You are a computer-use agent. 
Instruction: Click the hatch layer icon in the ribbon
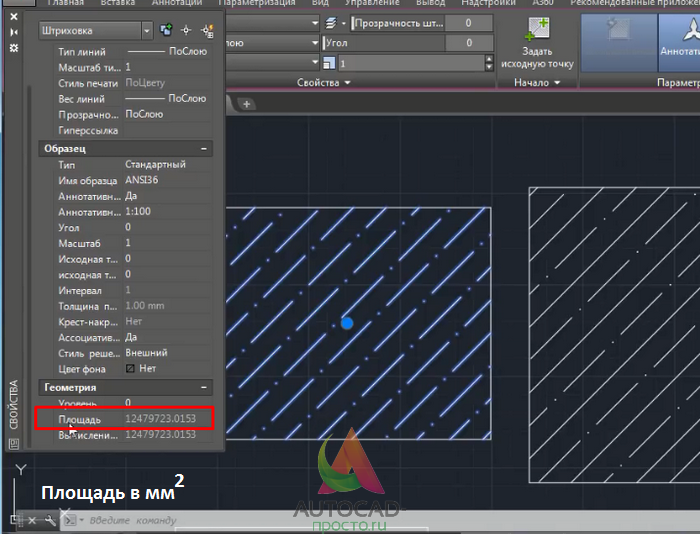[331, 23]
